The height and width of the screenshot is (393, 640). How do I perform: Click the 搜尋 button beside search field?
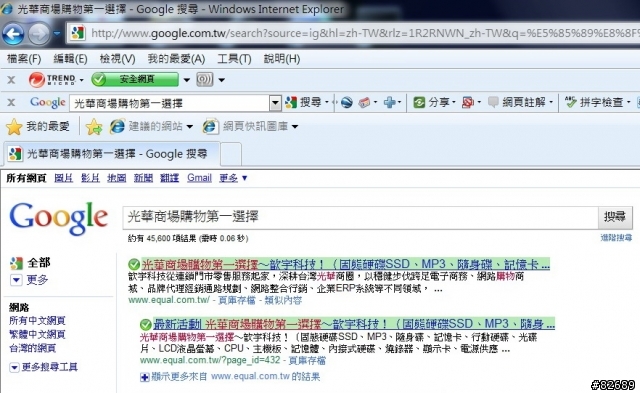615,217
